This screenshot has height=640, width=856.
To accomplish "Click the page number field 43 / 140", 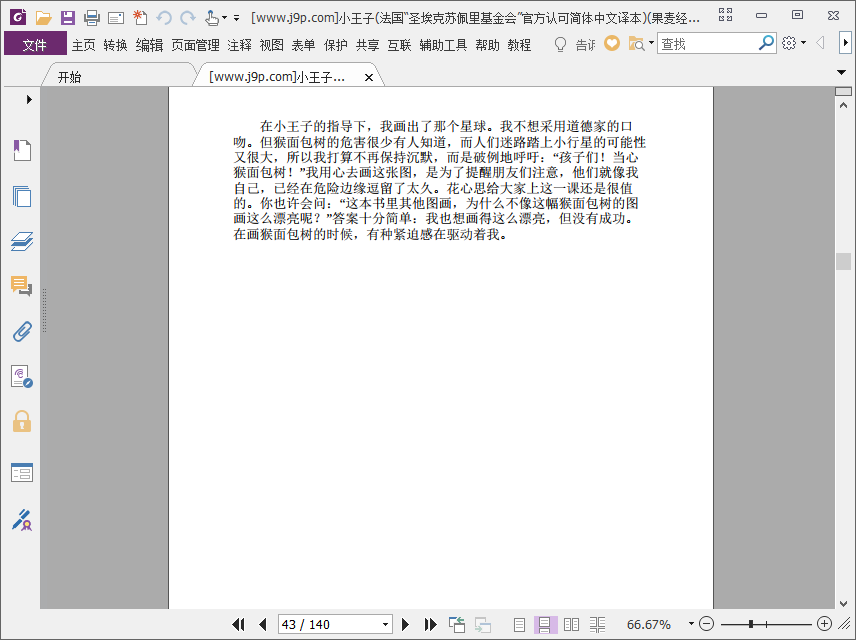I will point(329,624).
